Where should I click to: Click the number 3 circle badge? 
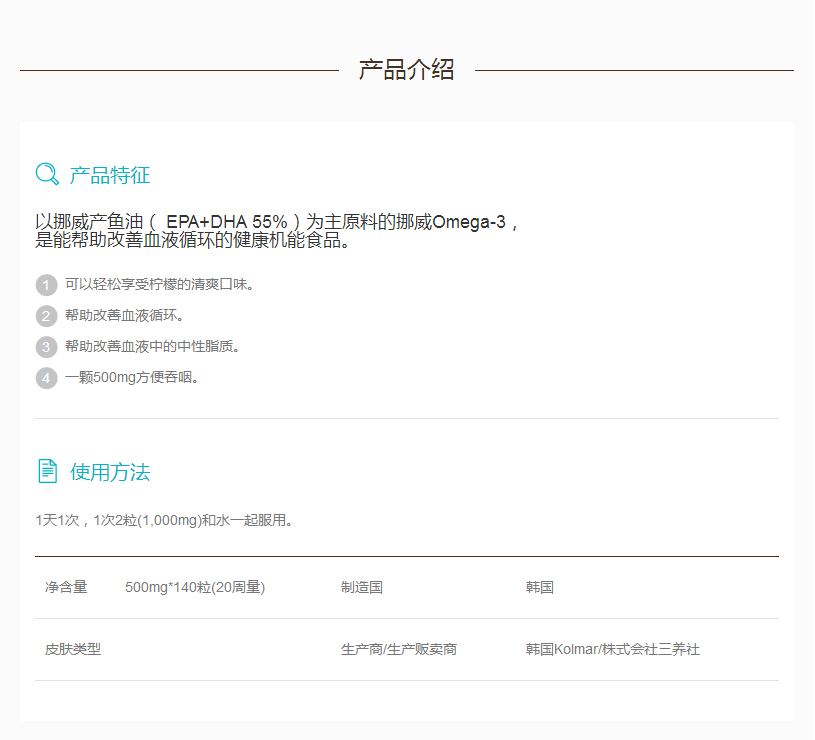[46, 347]
